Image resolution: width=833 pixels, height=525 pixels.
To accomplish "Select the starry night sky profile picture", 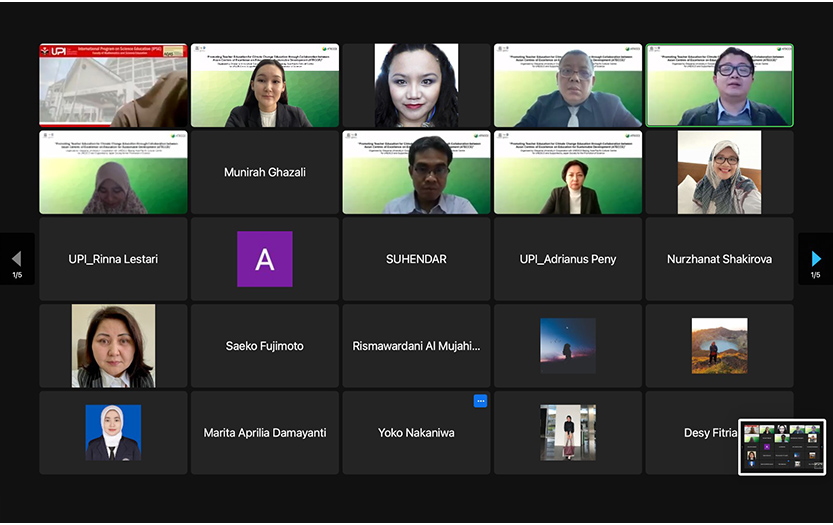I will 568,346.
